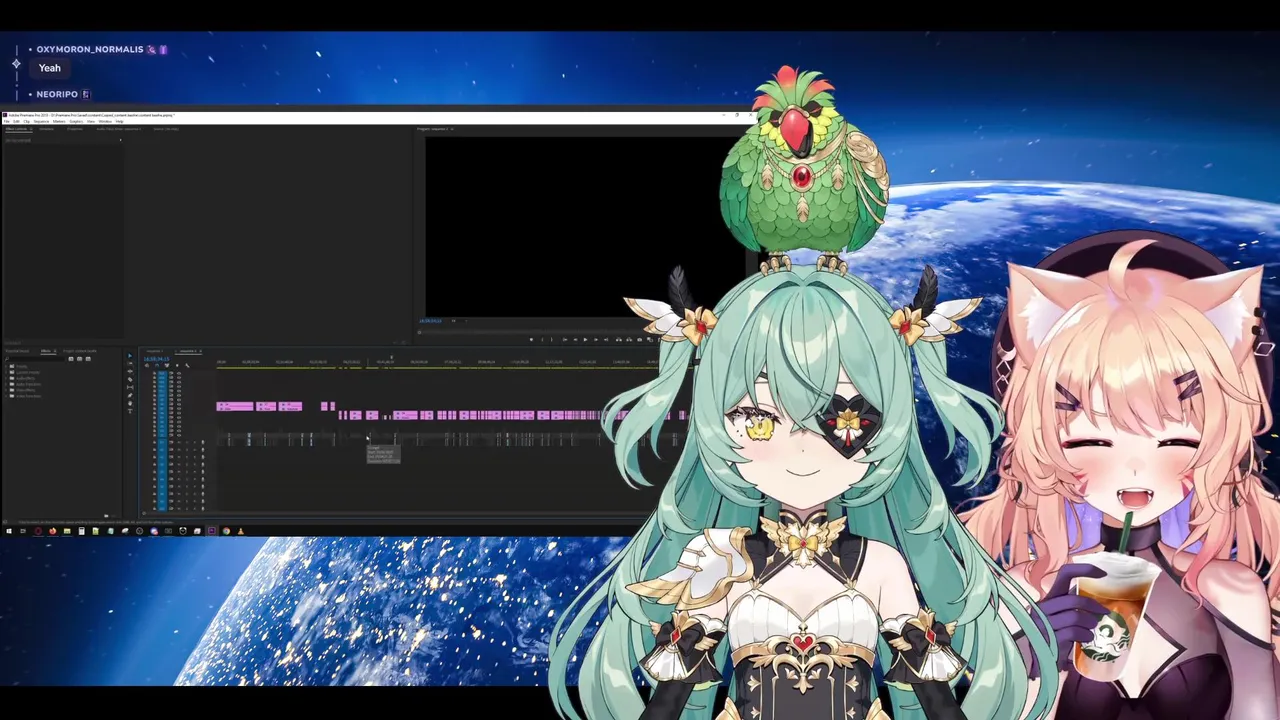Open the File menu in Premiere Pro
The width and height of the screenshot is (1280, 720).
(x=6, y=121)
